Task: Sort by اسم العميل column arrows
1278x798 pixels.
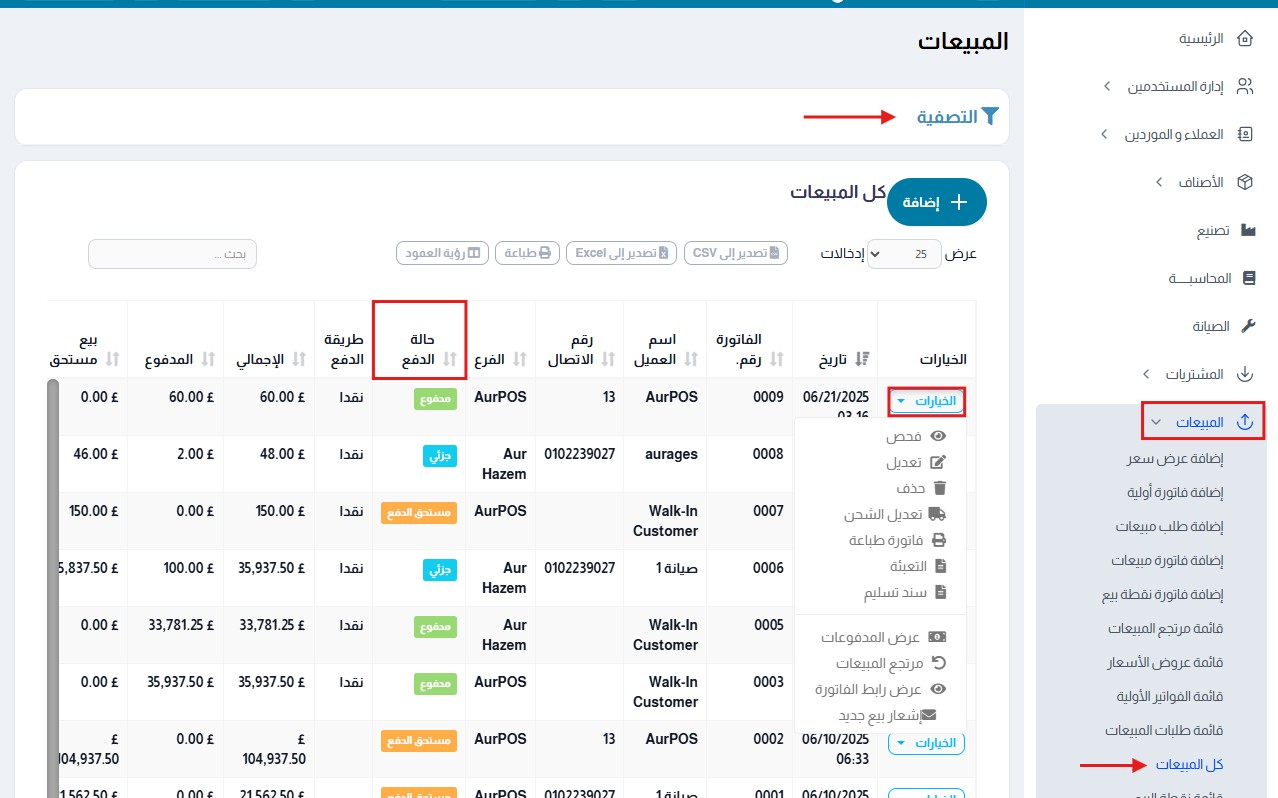Action: [x=689, y=359]
